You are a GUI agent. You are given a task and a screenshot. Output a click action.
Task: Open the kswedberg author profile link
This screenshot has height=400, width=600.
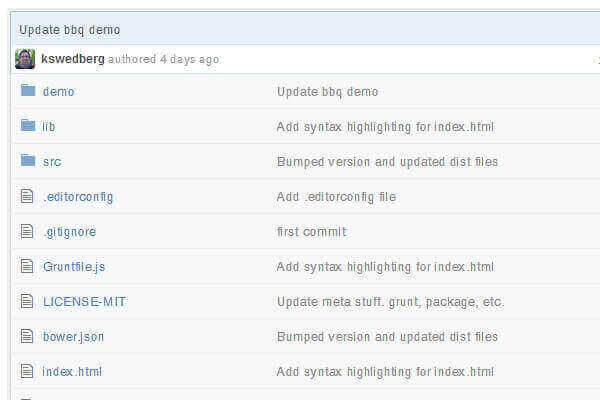tap(73, 59)
